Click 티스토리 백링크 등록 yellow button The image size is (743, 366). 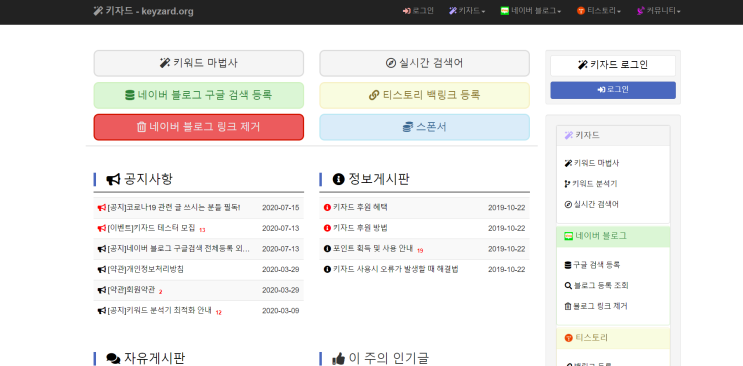coord(425,95)
